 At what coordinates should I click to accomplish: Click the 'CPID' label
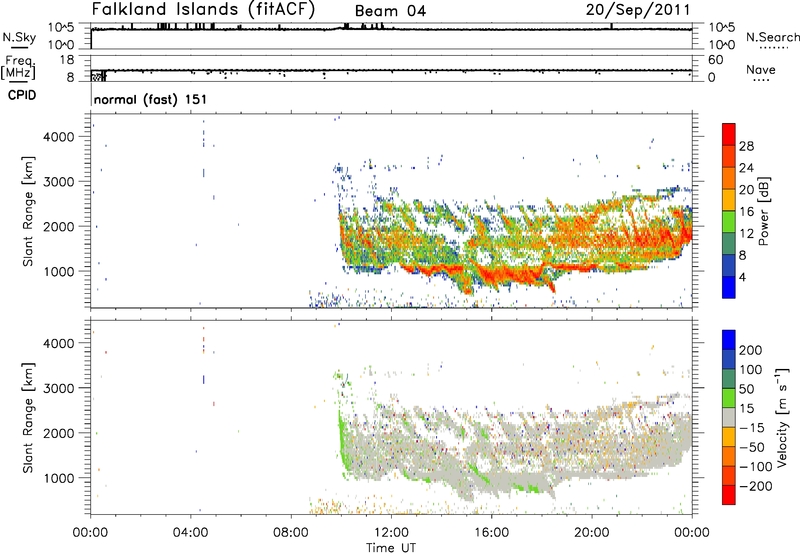coord(22,95)
